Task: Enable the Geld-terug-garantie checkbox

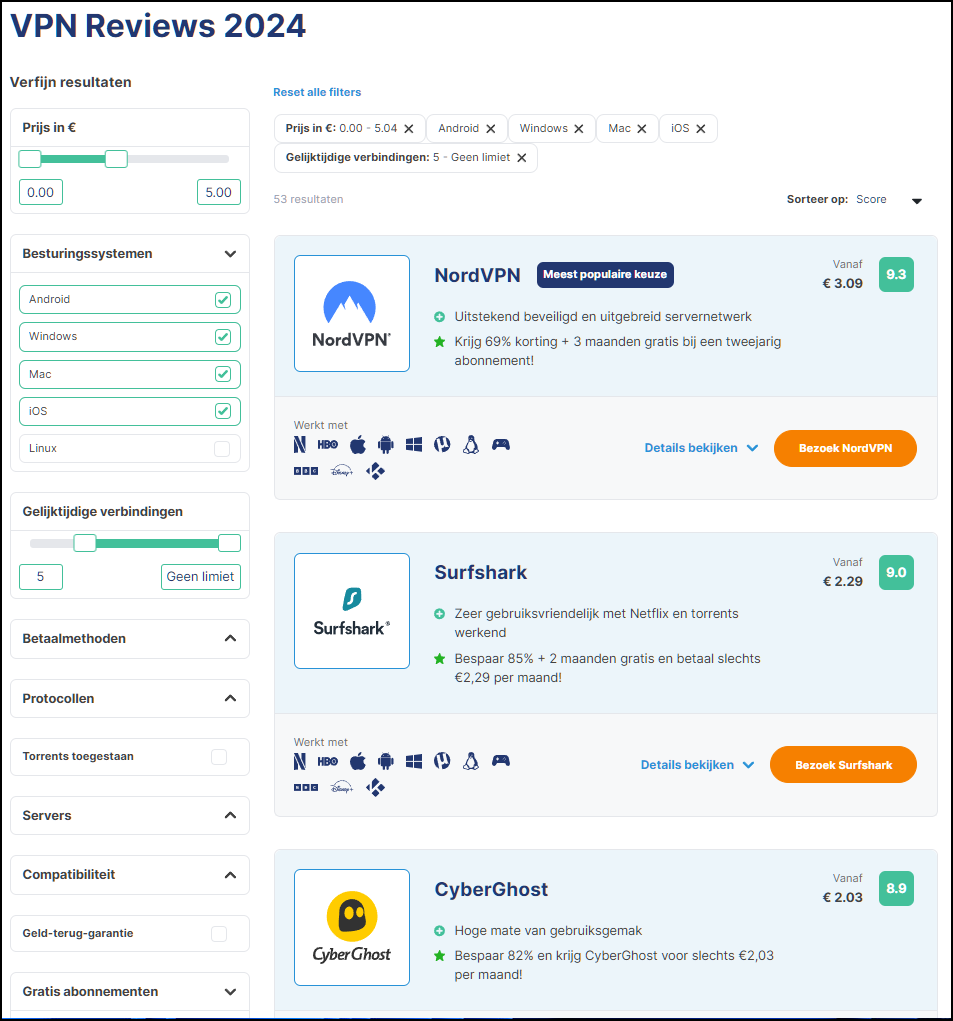Action: tap(219, 934)
